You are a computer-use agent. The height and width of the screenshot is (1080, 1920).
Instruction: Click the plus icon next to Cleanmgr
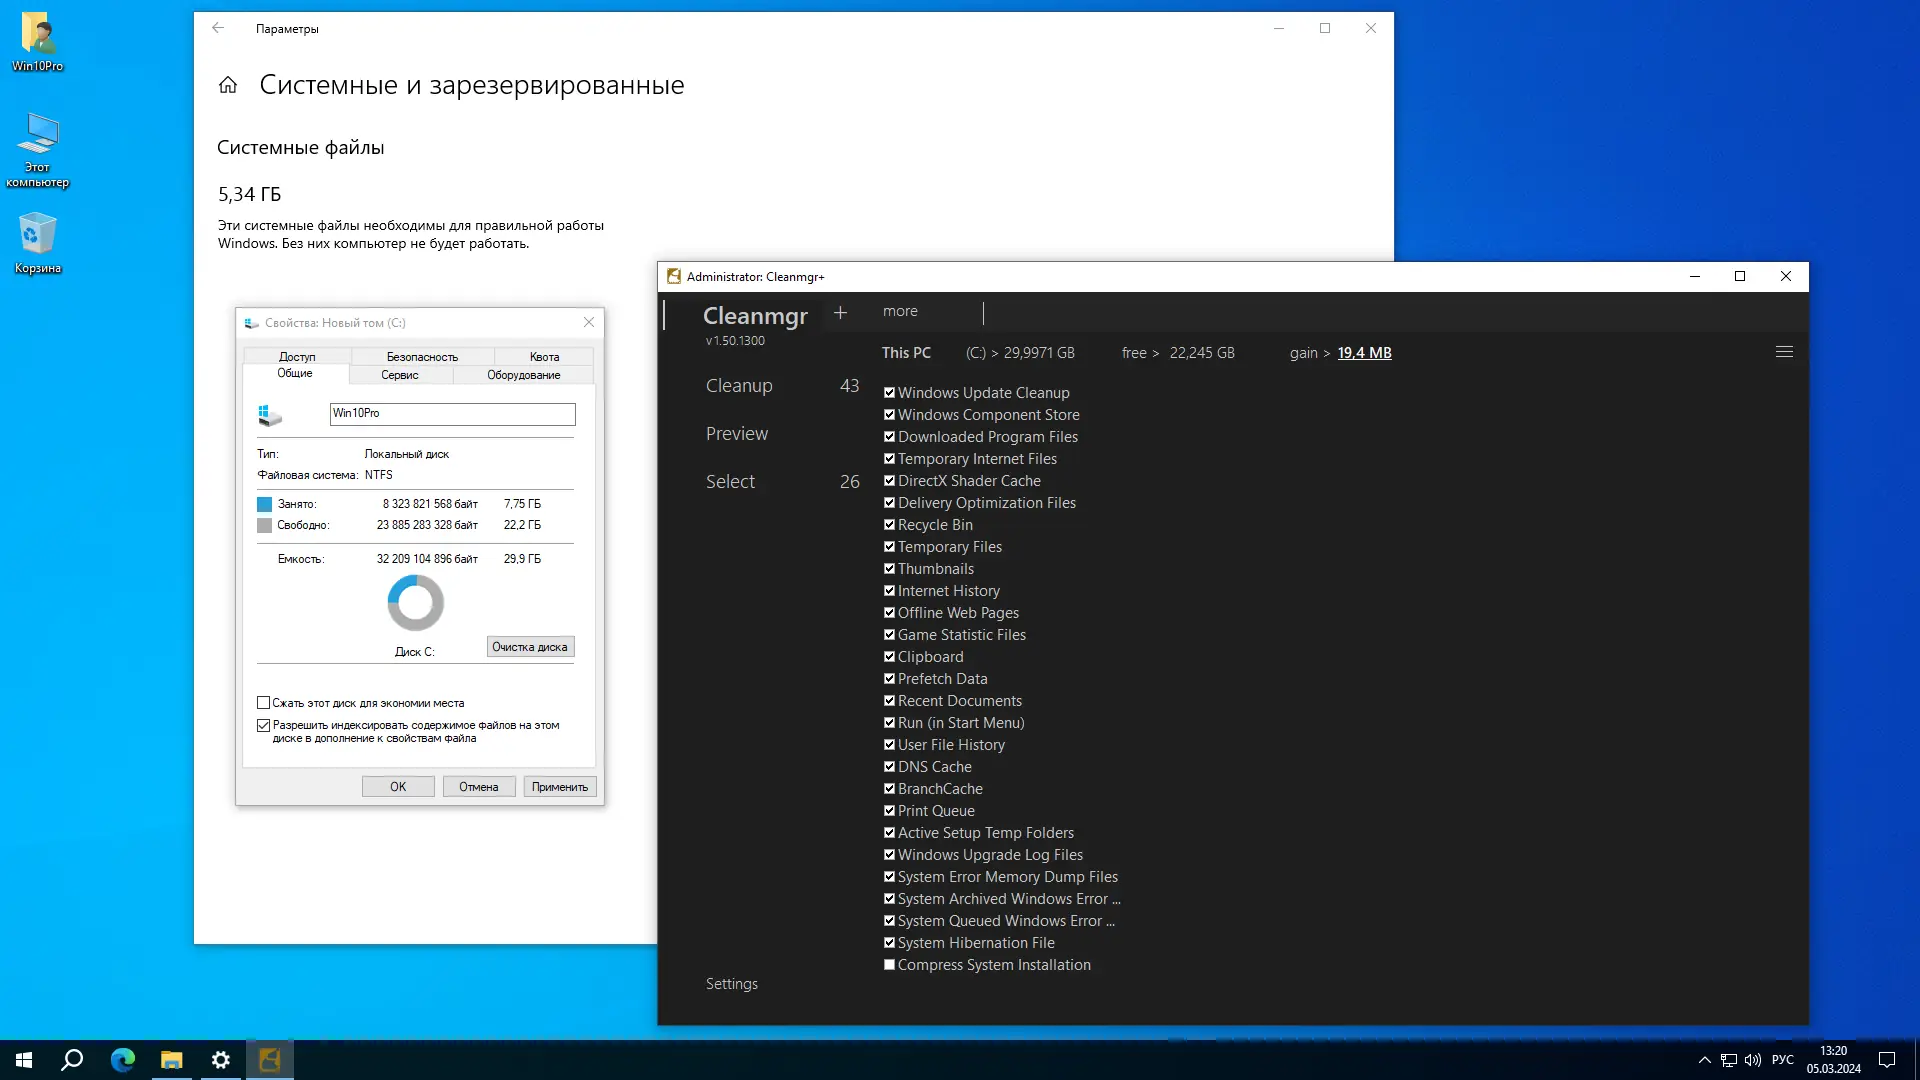[840, 313]
